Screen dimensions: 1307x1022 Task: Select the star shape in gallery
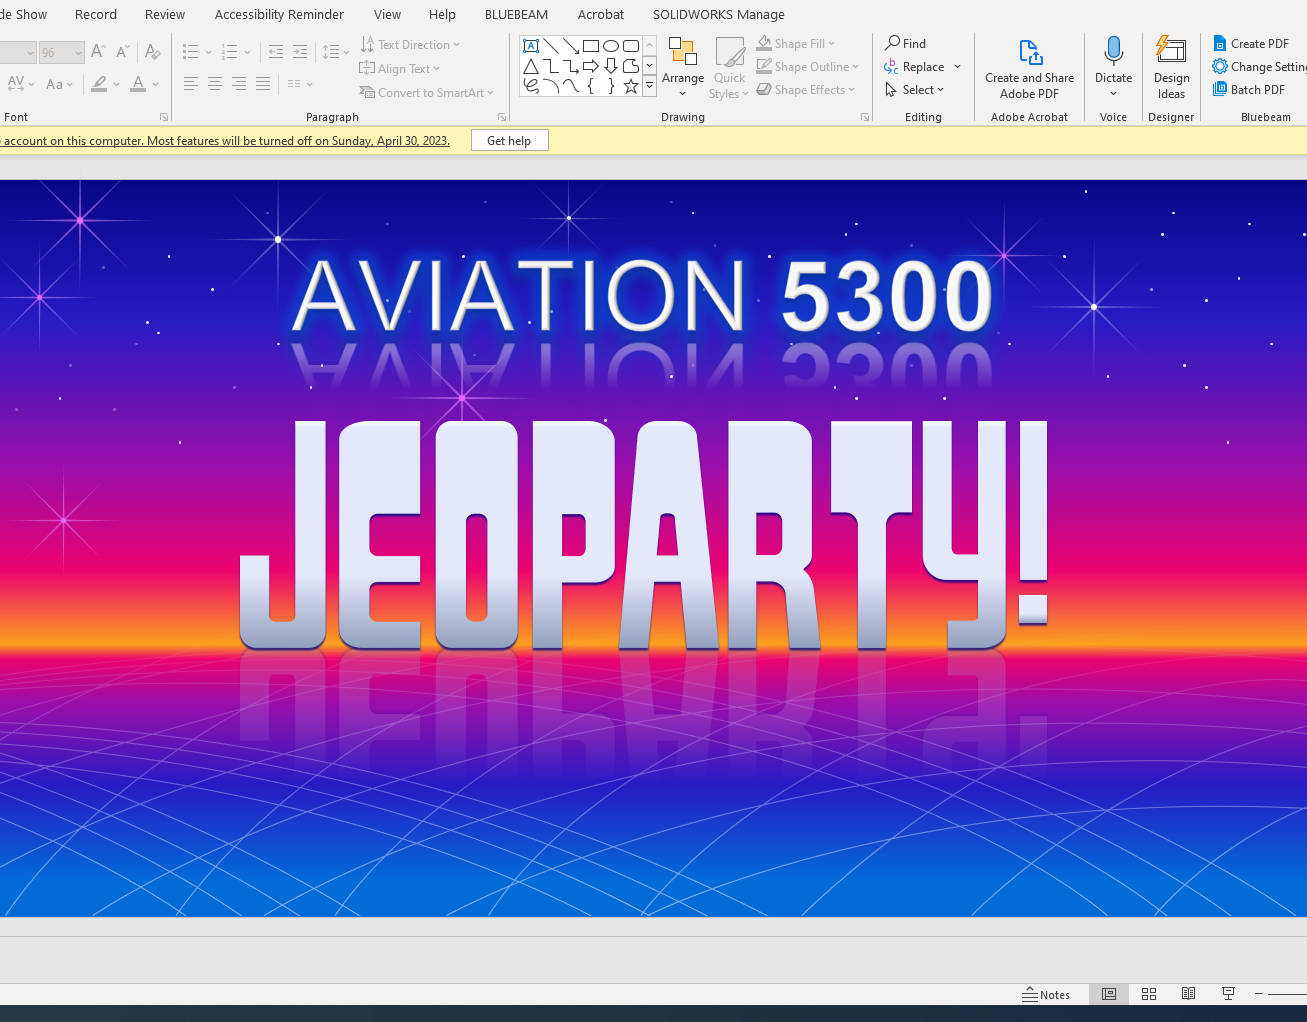pyautogui.click(x=631, y=86)
